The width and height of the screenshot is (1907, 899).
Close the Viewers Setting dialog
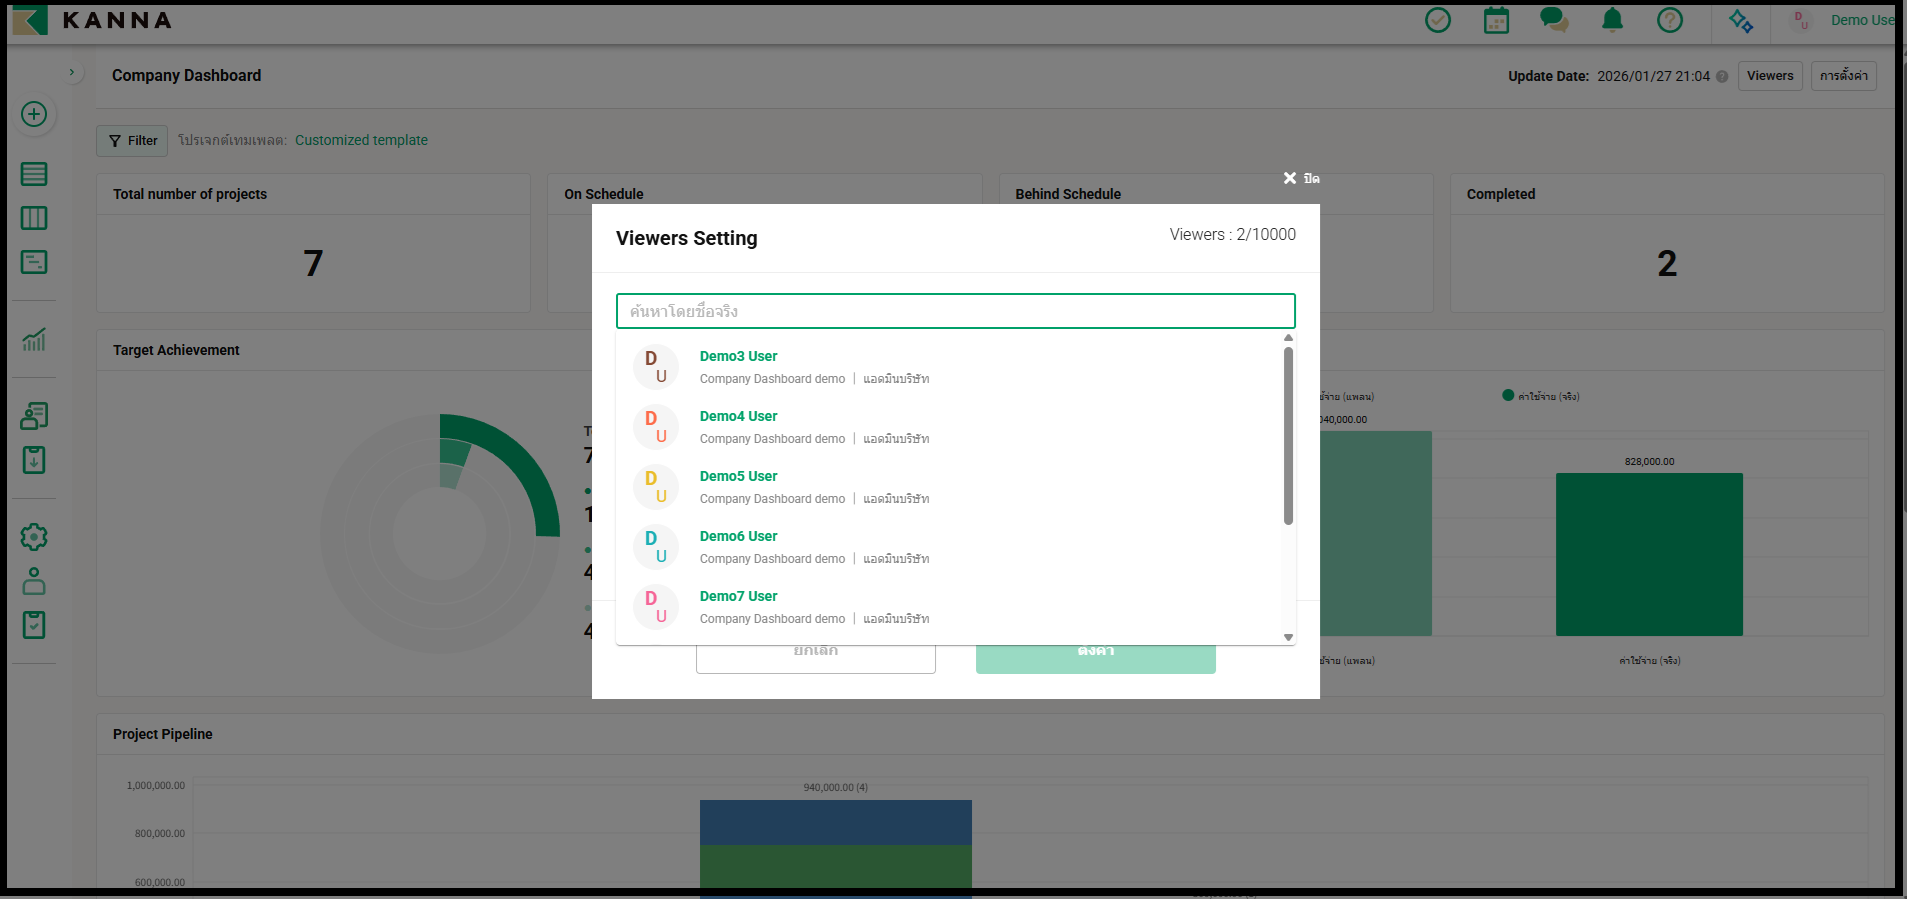click(x=1301, y=178)
